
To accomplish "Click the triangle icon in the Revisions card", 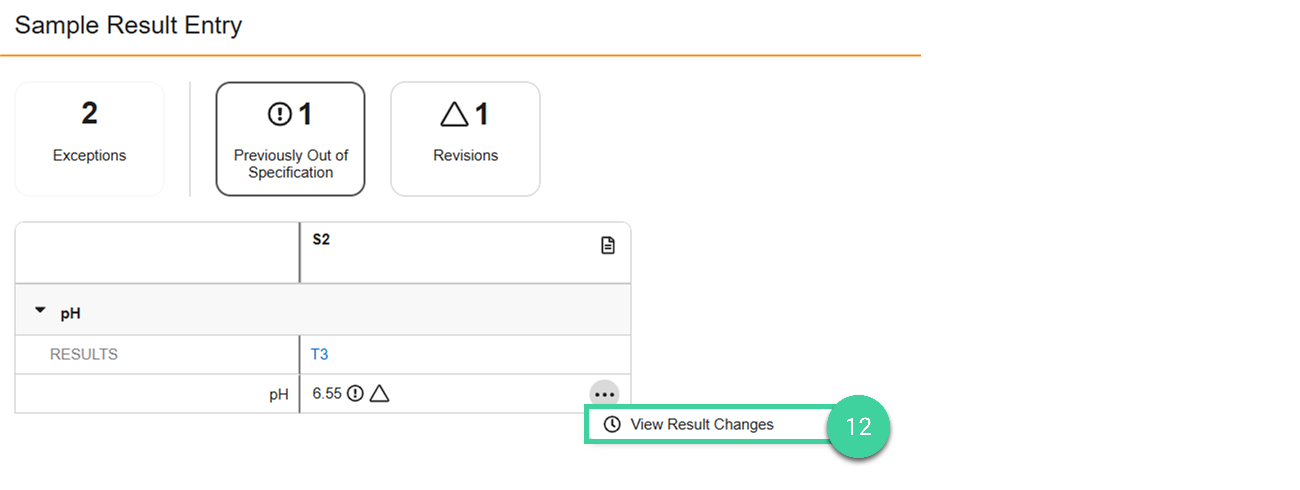I will (x=454, y=116).
